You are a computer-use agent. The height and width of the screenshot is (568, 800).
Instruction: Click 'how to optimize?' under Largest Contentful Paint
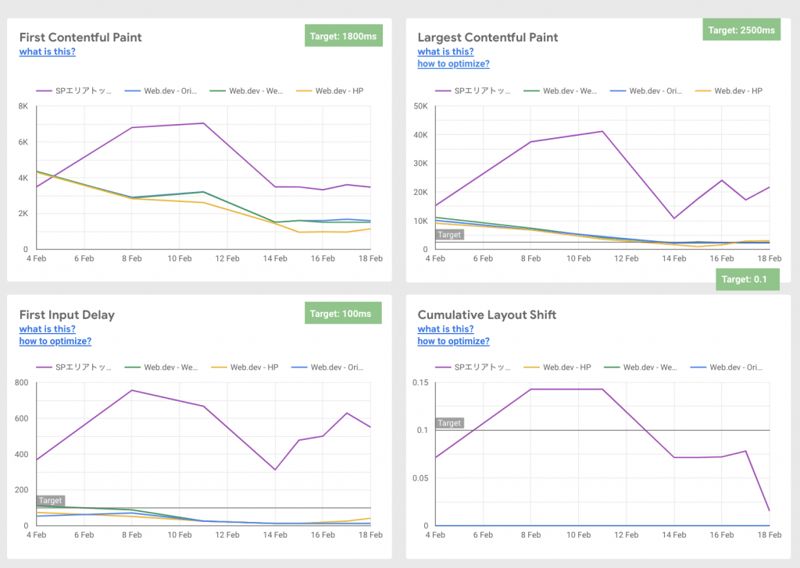(x=453, y=64)
